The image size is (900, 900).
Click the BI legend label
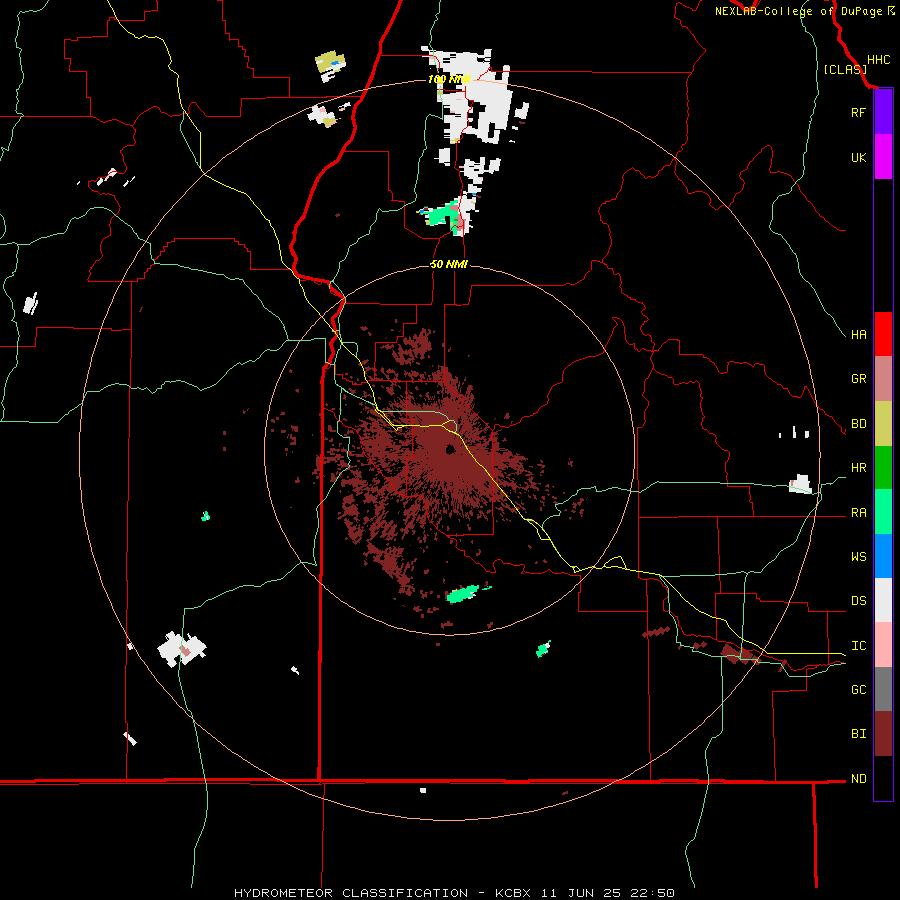click(858, 734)
